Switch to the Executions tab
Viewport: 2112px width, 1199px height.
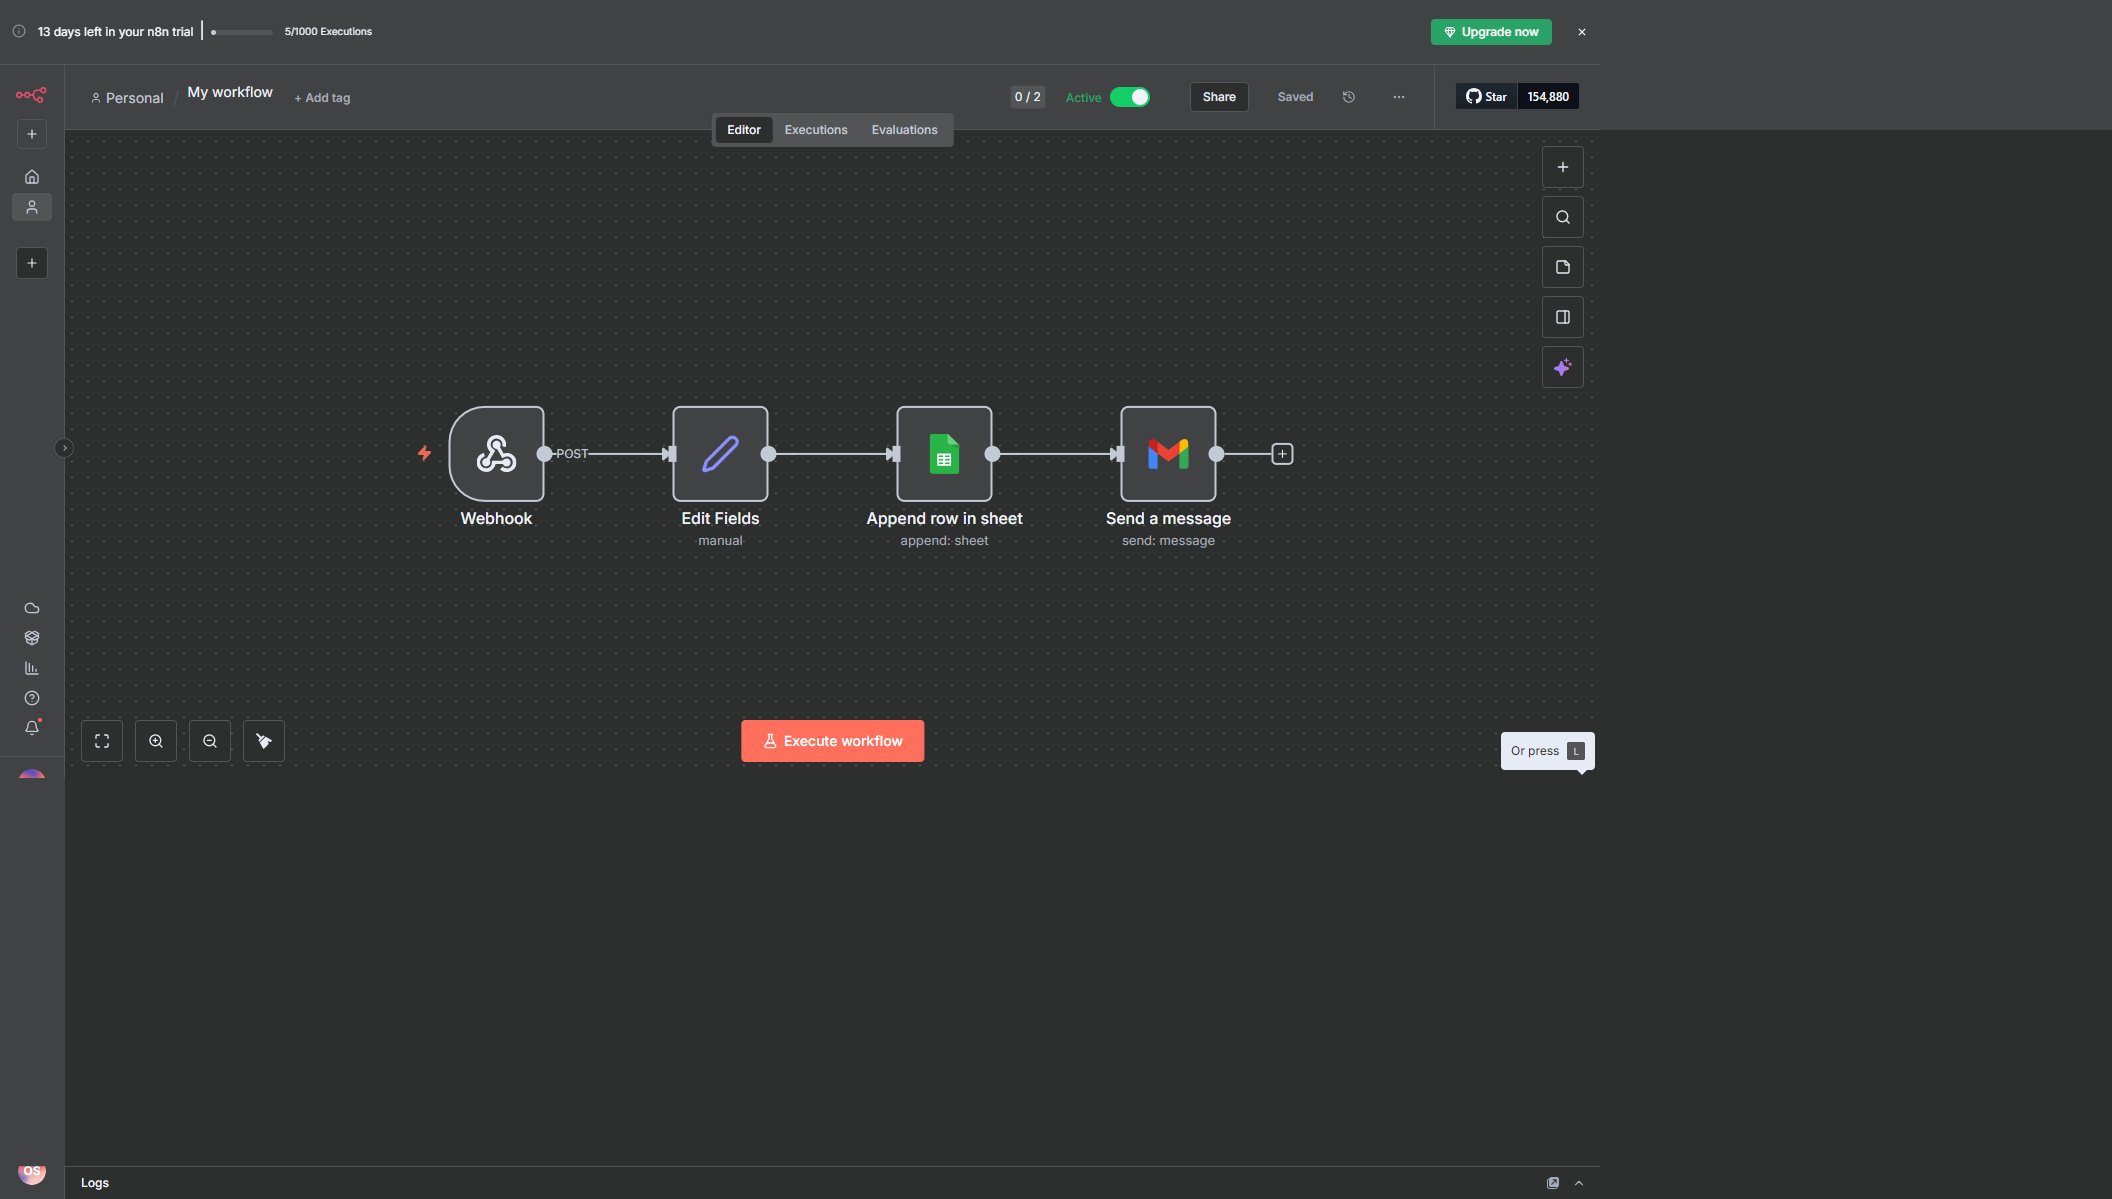815,130
